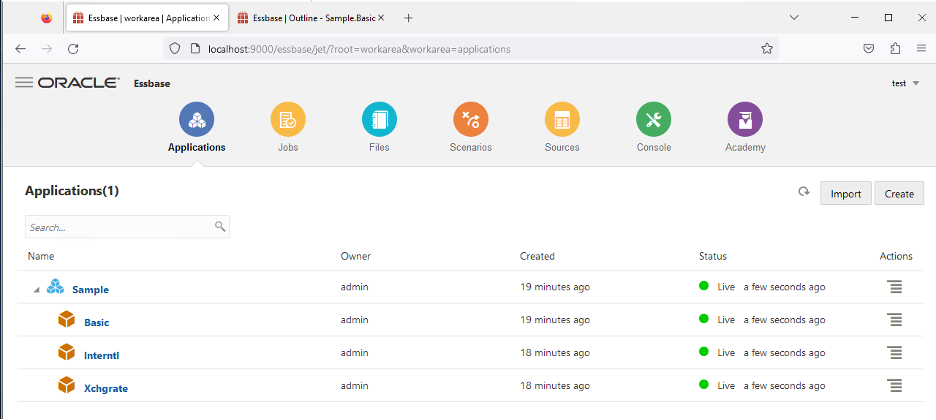Open a new browser tab
This screenshot has width=936, height=420.
[408, 18]
